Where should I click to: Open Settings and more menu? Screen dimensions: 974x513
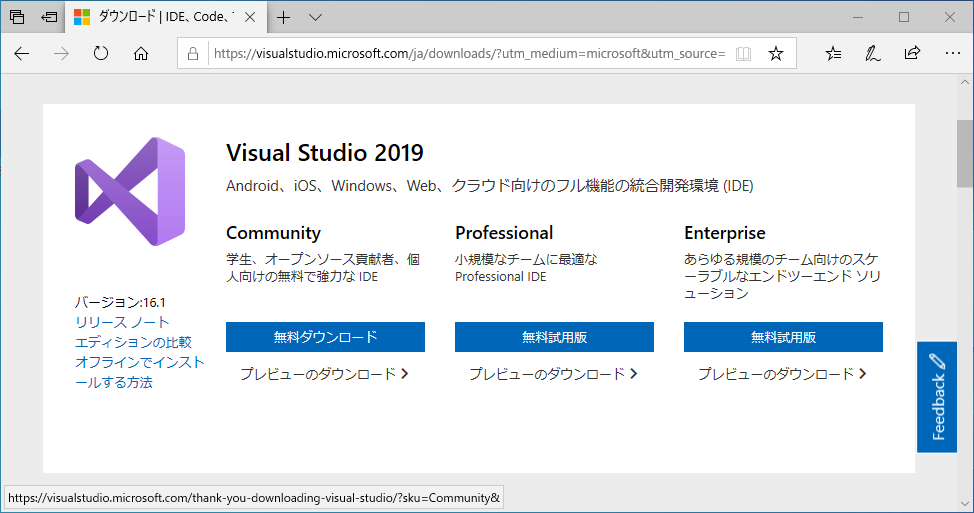pyautogui.click(x=952, y=53)
